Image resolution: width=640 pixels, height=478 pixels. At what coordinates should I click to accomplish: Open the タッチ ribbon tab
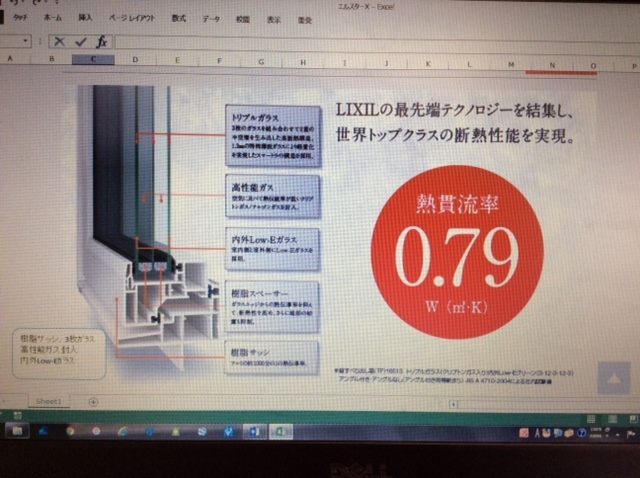20,17
